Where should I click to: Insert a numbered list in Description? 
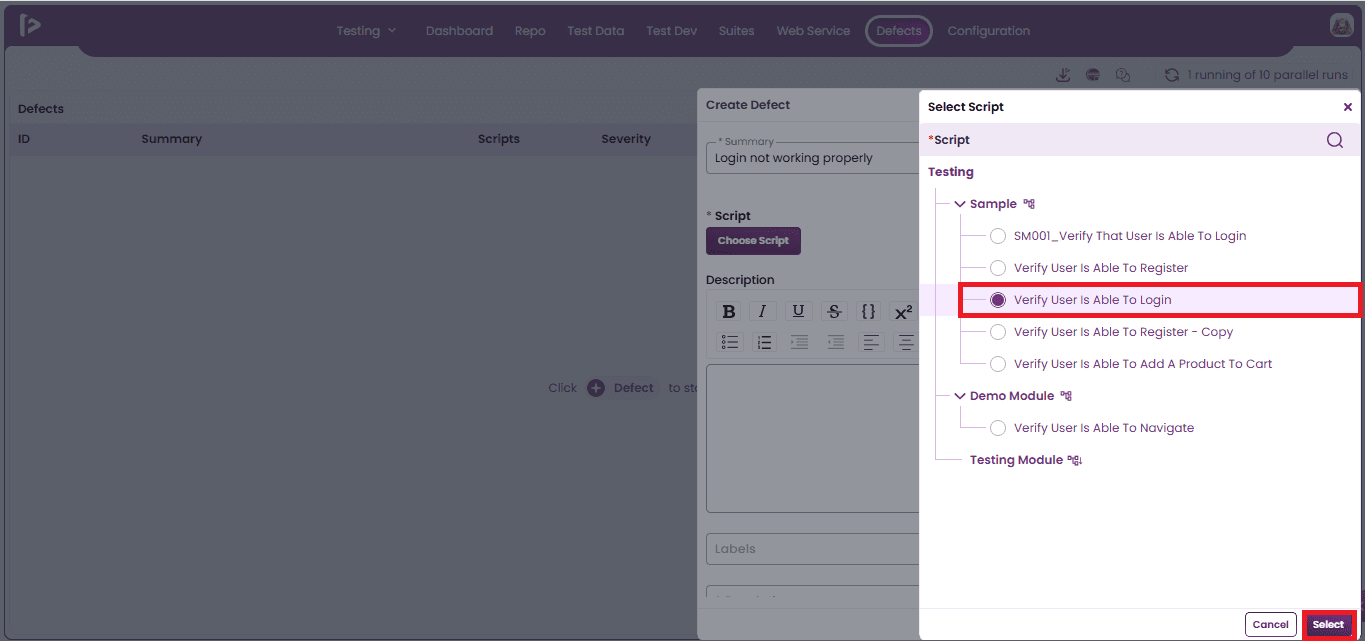click(765, 342)
